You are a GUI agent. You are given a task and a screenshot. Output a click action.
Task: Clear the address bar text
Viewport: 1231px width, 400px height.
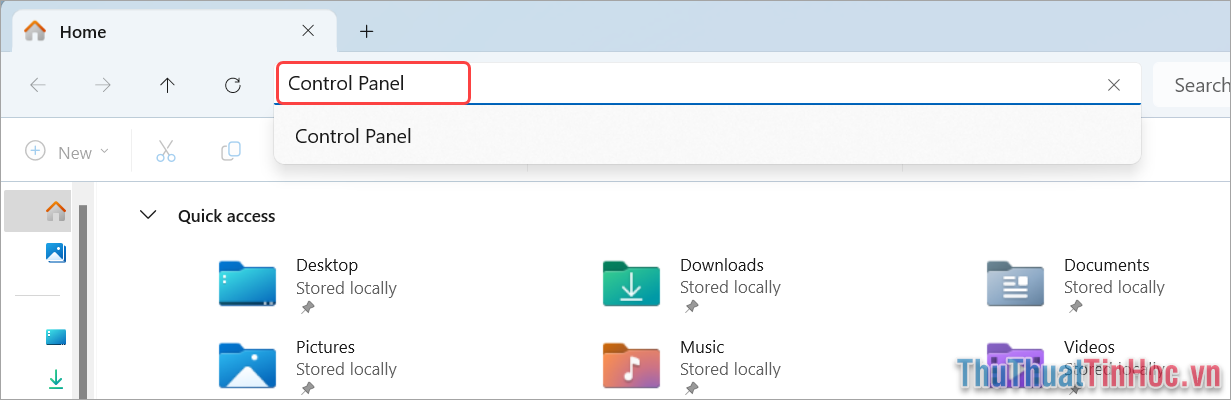click(1114, 85)
